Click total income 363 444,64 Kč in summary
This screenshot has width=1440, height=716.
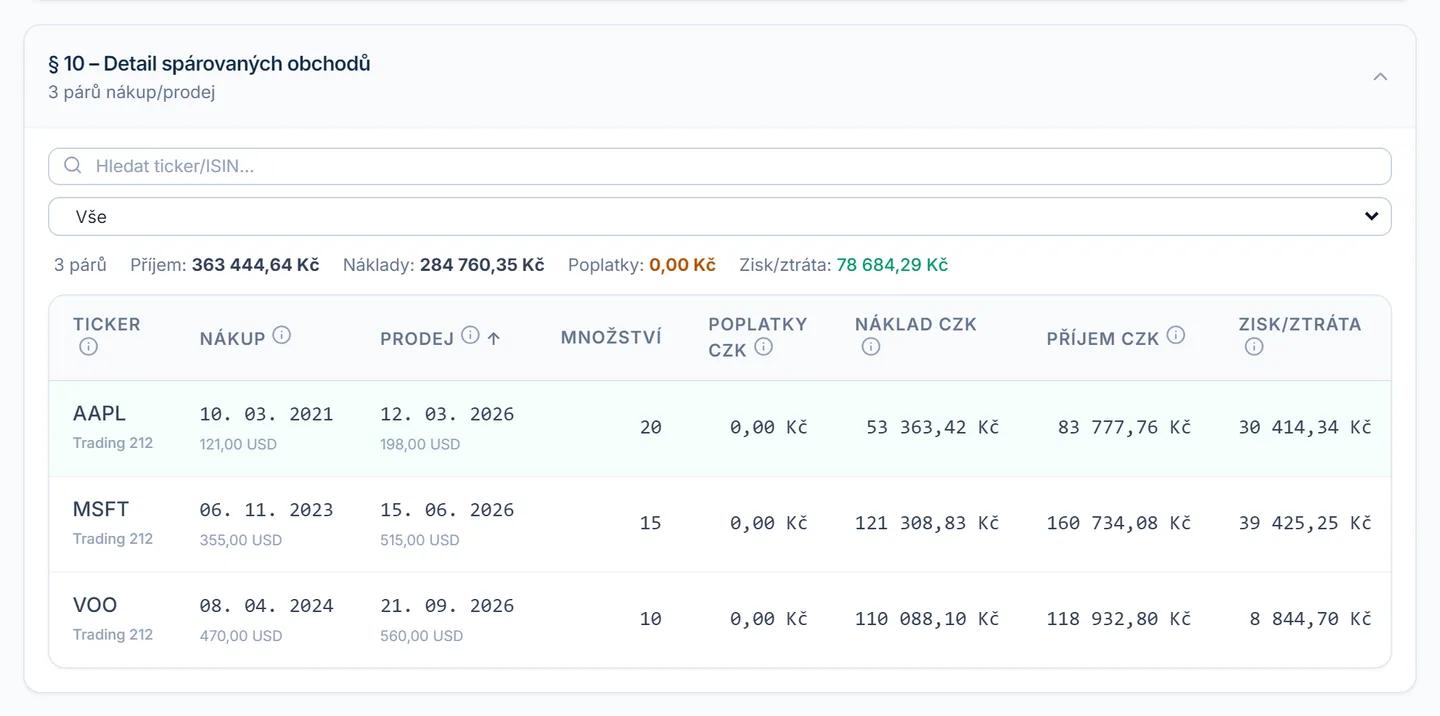point(255,265)
